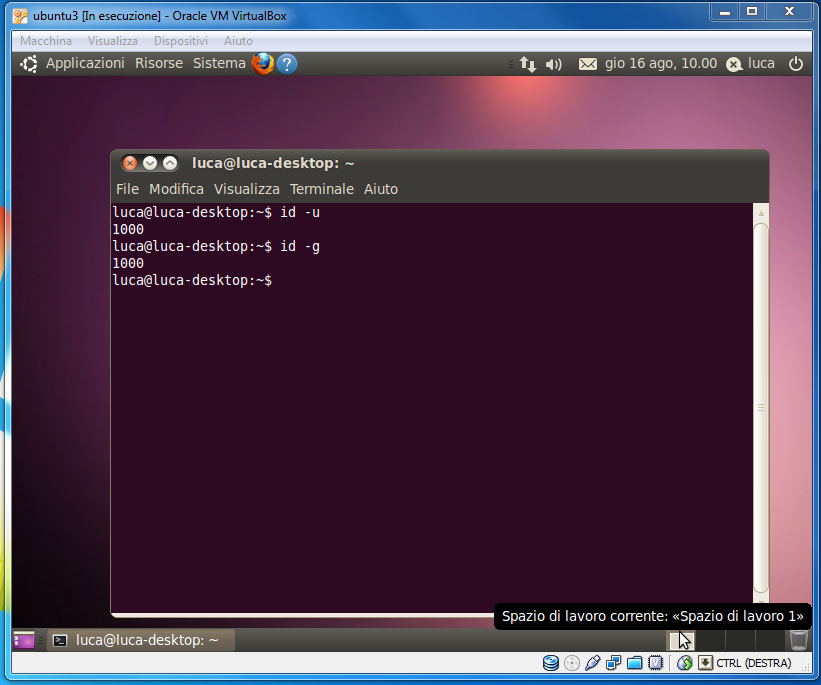Viewport: 821px width, 685px height.
Task: Click the terminal vertical scrollbar track
Action: pos(761,408)
